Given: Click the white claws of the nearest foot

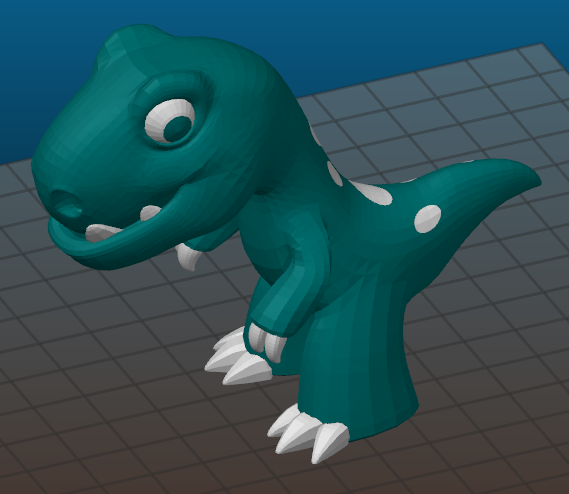Looking at the screenshot, I should click(x=308, y=433).
